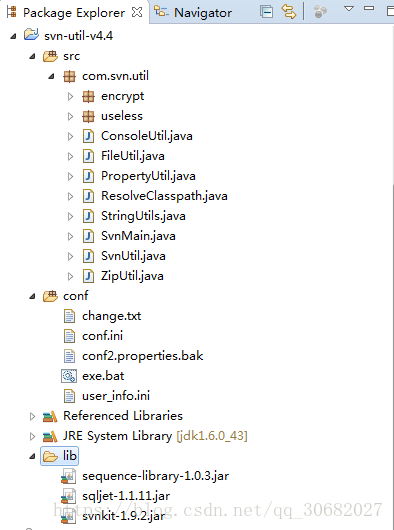
Task: Click the Navigator tab icon
Action: tap(161, 12)
